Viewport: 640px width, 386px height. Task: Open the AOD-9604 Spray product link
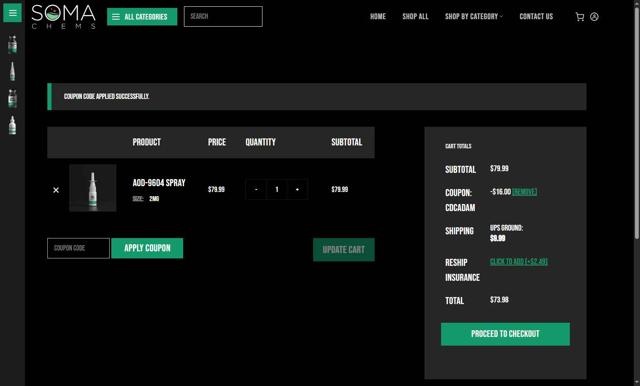(x=159, y=183)
